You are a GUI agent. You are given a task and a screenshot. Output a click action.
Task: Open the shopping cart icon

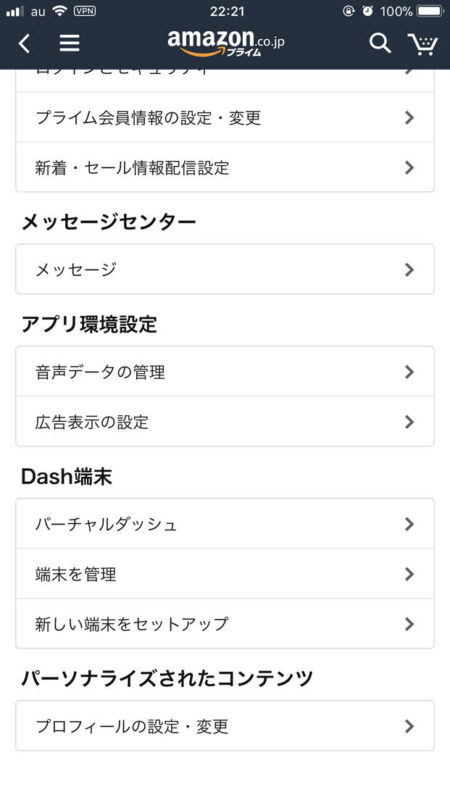pos(423,44)
